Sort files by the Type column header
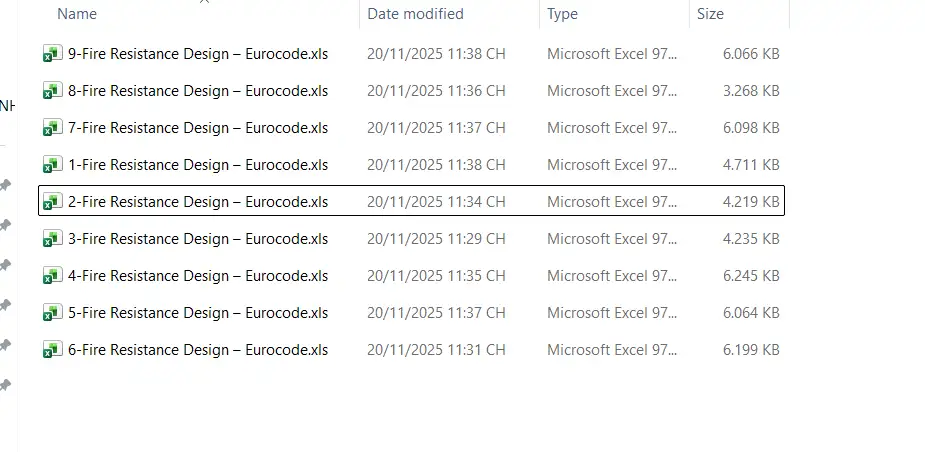 [x=562, y=14]
